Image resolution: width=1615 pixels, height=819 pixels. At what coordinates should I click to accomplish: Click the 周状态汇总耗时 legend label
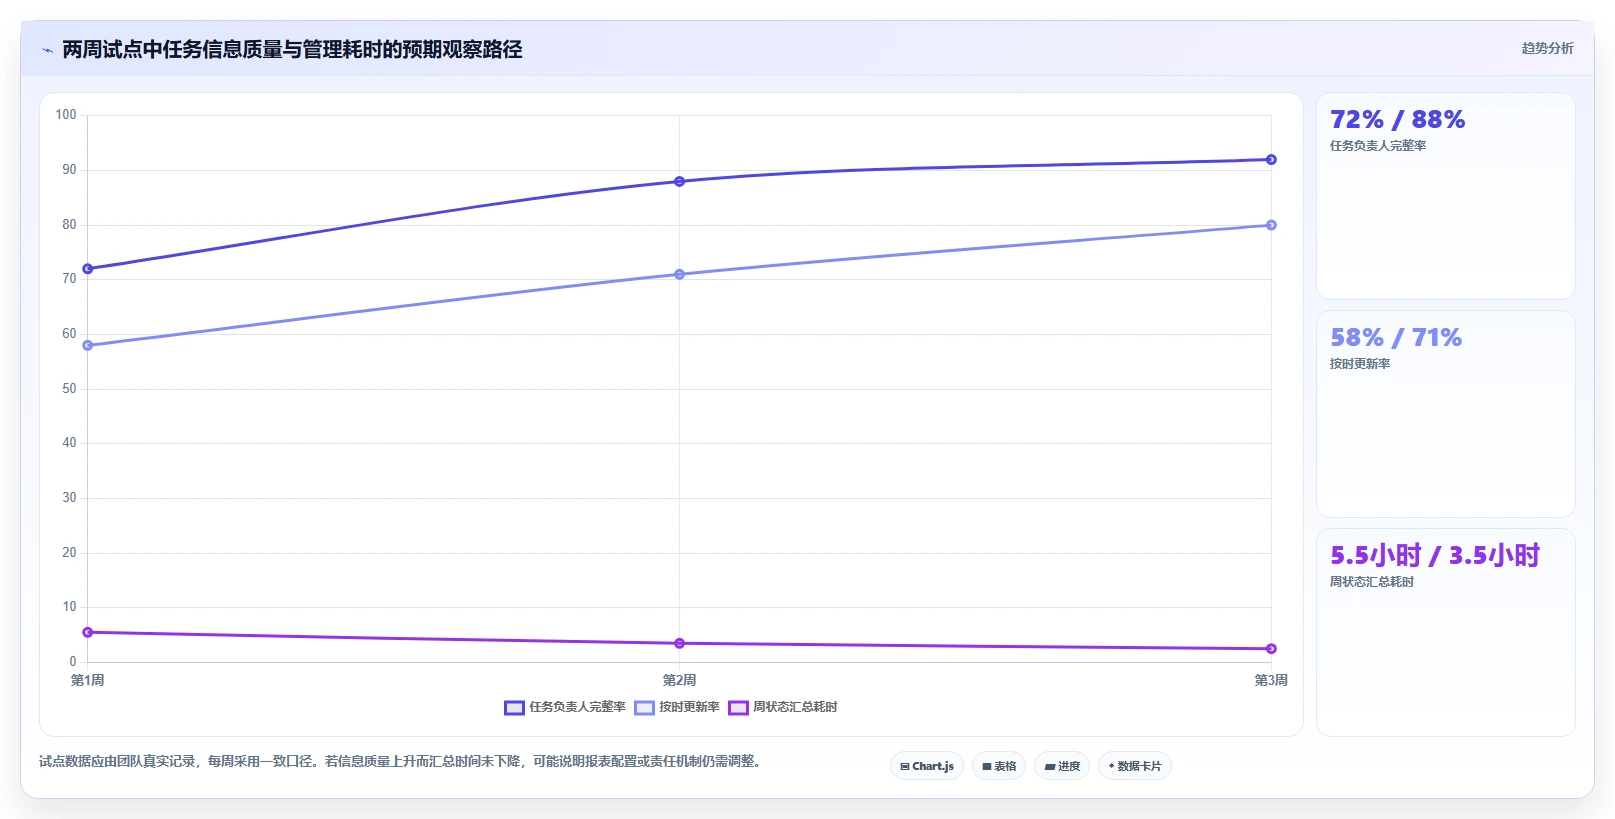pyautogui.click(x=795, y=707)
